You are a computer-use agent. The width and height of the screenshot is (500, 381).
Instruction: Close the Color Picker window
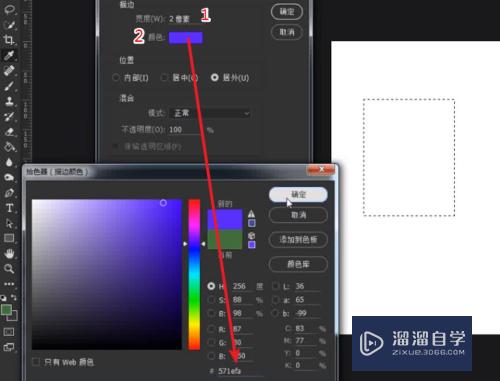(x=321, y=170)
